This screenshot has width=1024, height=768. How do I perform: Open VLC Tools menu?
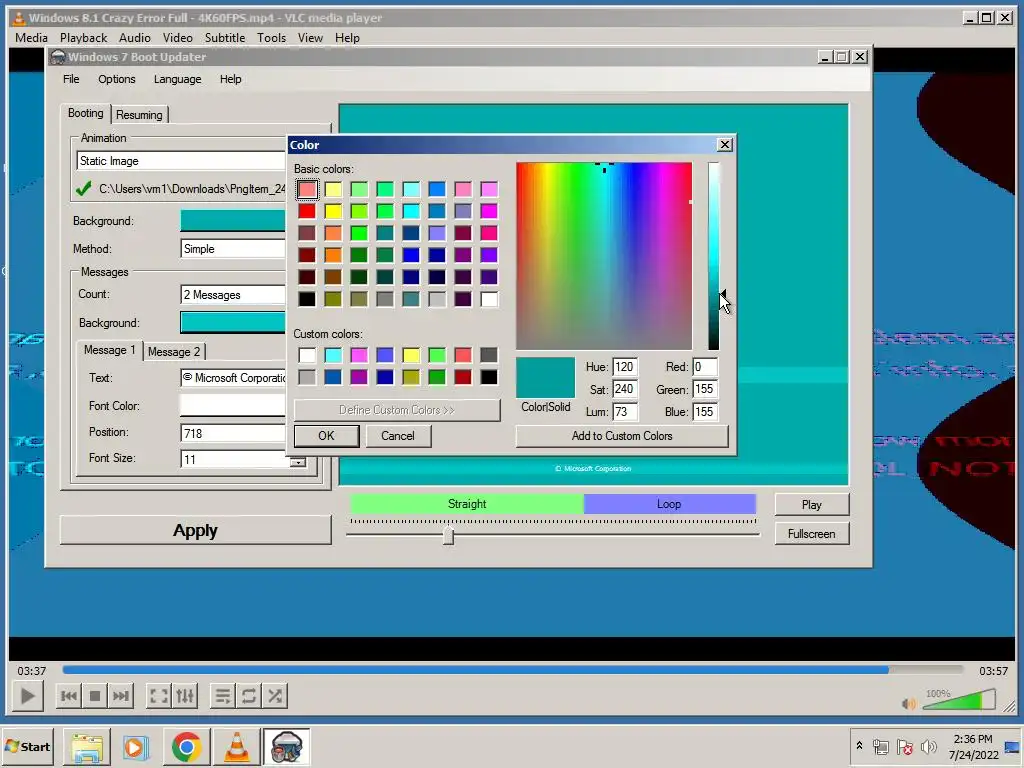coord(271,38)
